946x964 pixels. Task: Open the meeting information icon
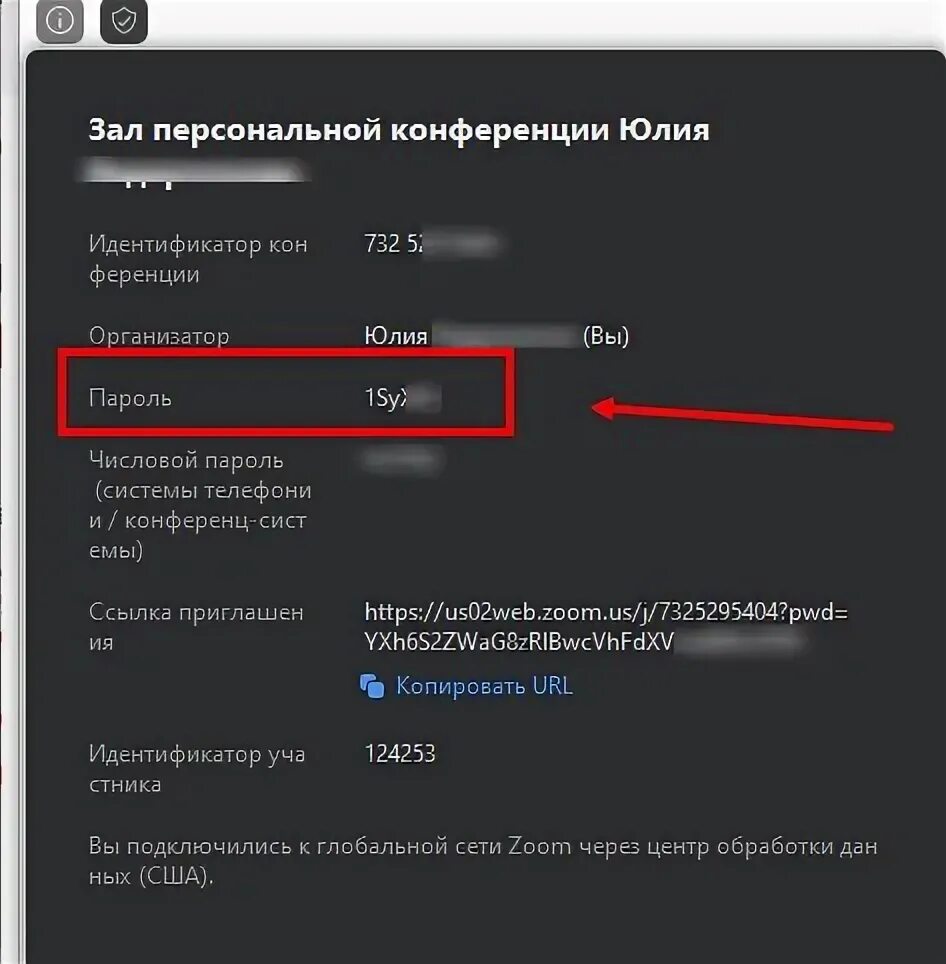click(x=60, y=21)
